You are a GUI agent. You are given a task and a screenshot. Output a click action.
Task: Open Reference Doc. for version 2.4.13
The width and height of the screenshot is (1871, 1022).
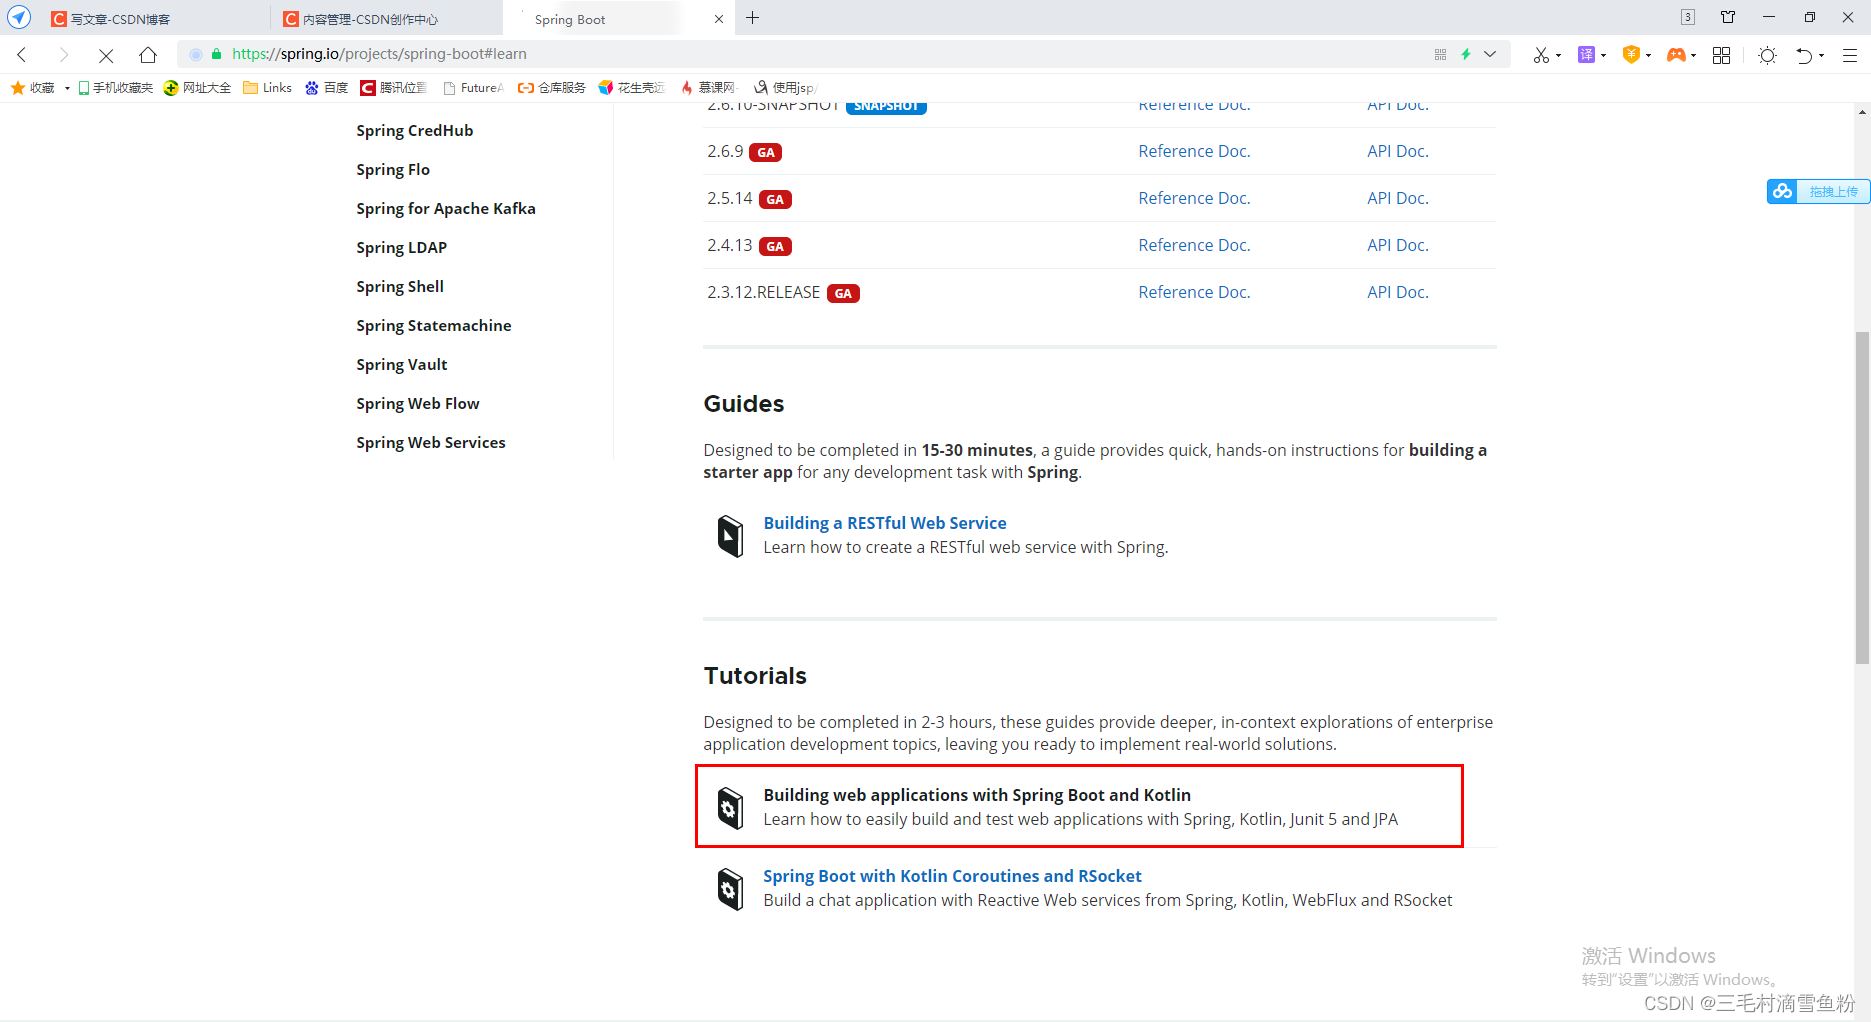pos(1194,245)
